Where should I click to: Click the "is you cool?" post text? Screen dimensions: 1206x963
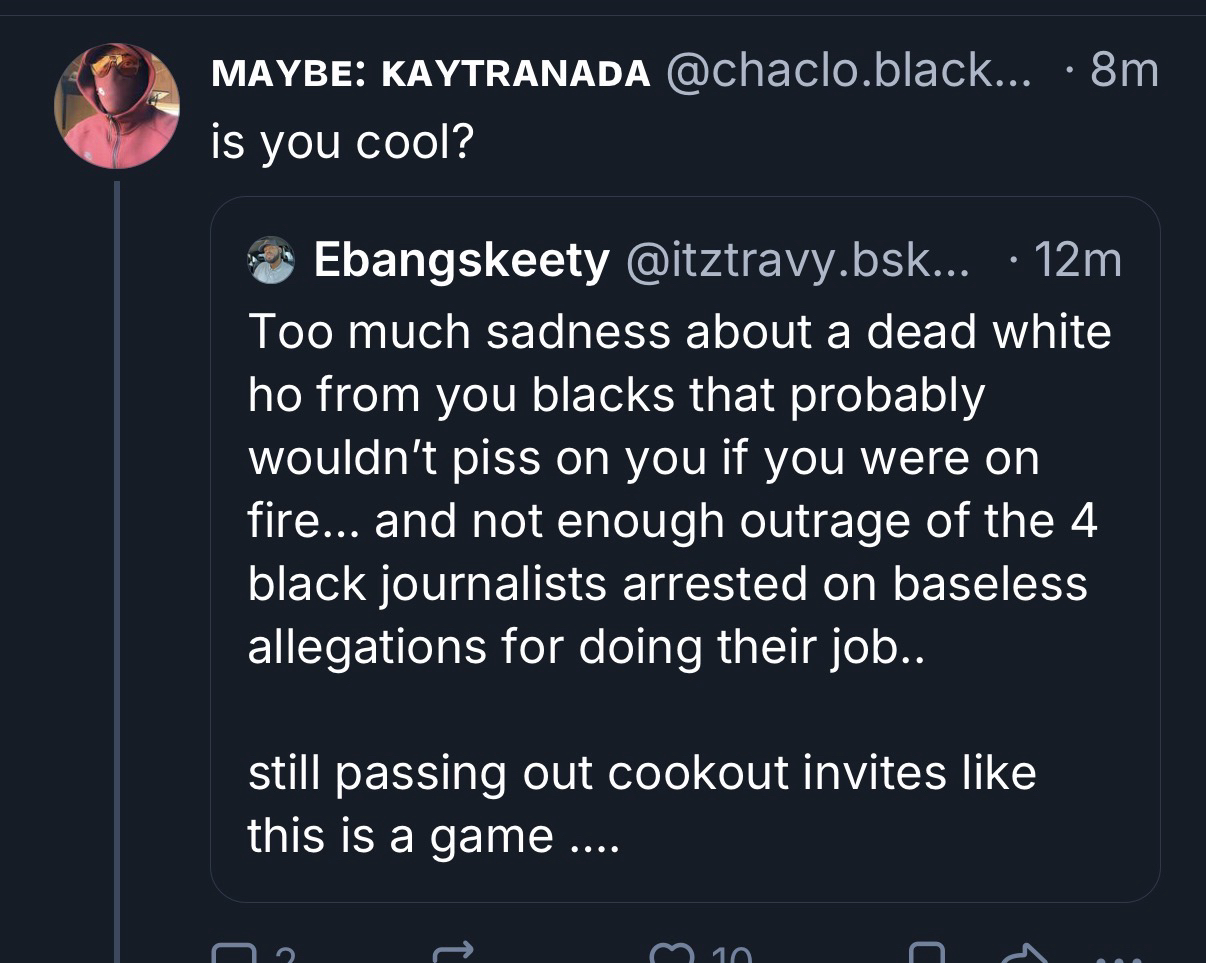342,144
